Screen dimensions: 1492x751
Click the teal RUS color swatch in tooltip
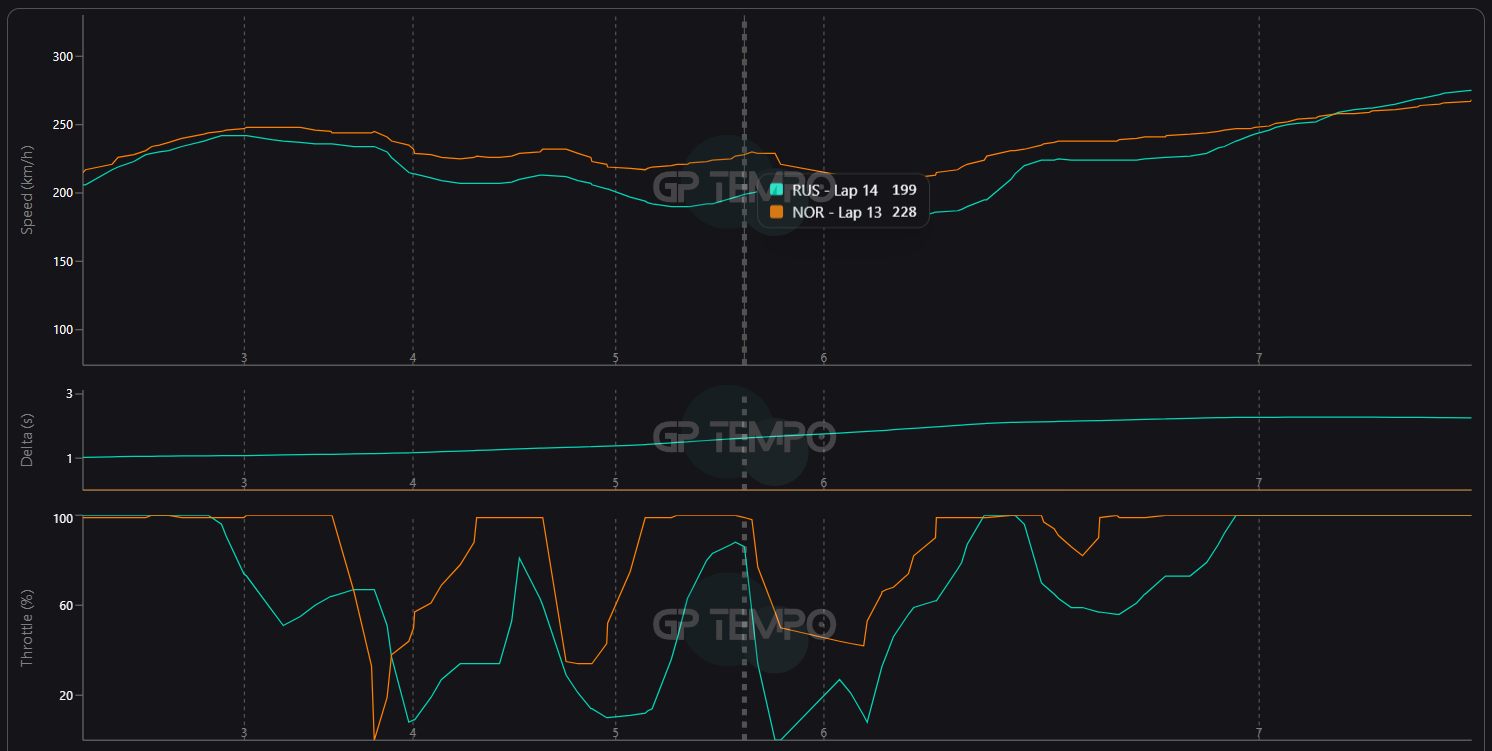click(x=777, y=190)
